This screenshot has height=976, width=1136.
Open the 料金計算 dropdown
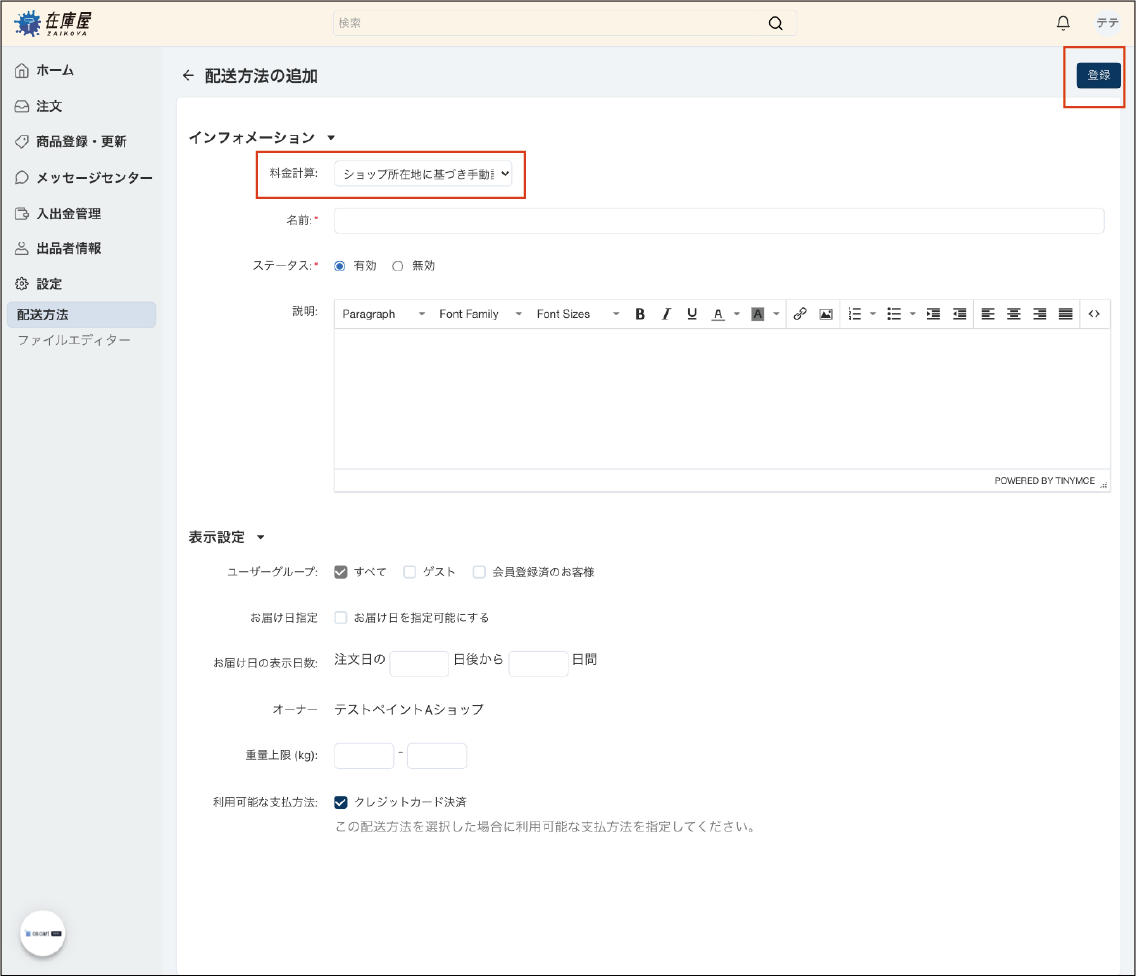click(423, 174)
